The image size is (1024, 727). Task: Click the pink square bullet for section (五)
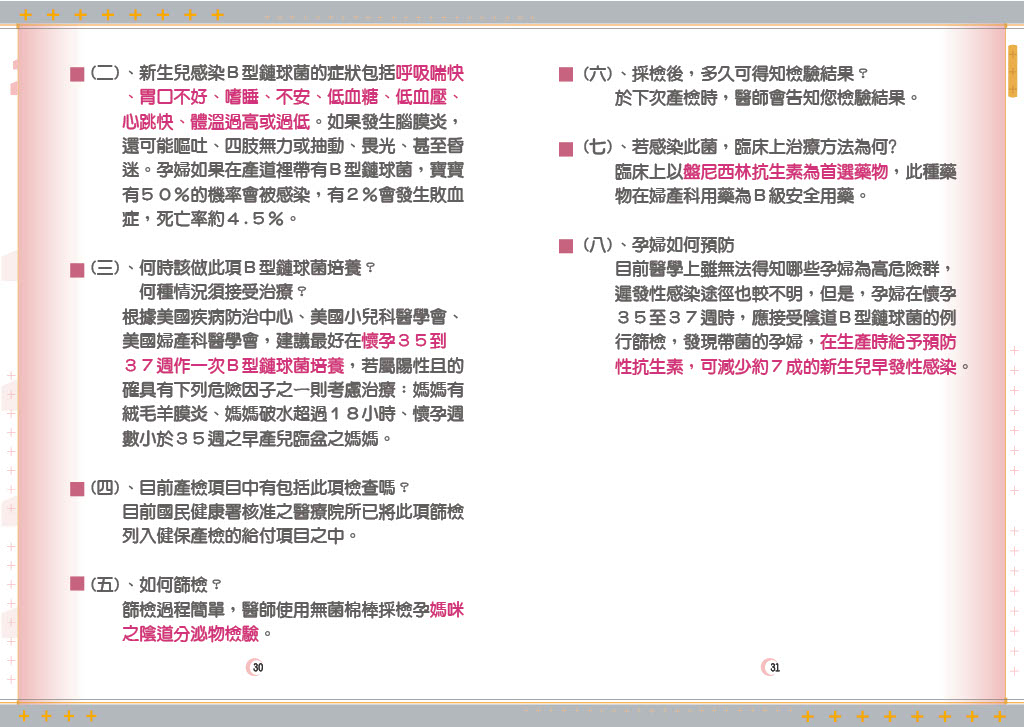click(x=76, y=584)
